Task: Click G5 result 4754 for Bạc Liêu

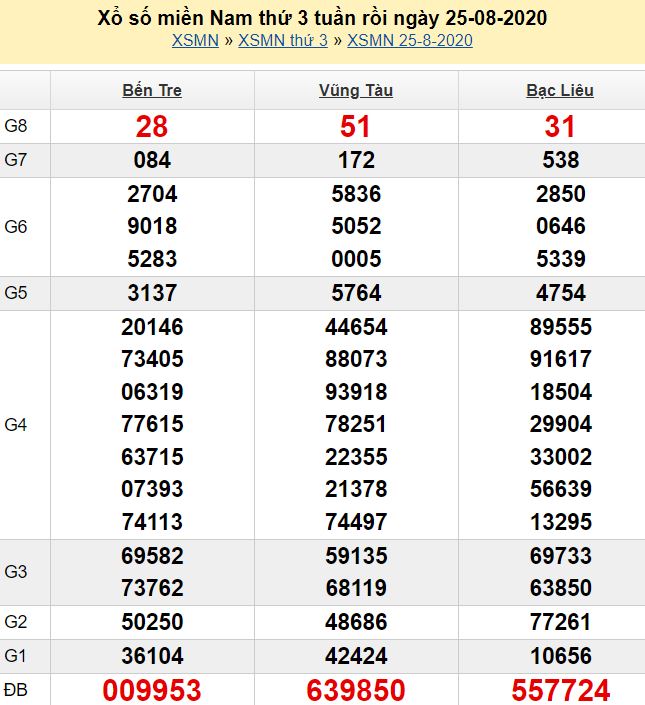Action: click(560, 293)
